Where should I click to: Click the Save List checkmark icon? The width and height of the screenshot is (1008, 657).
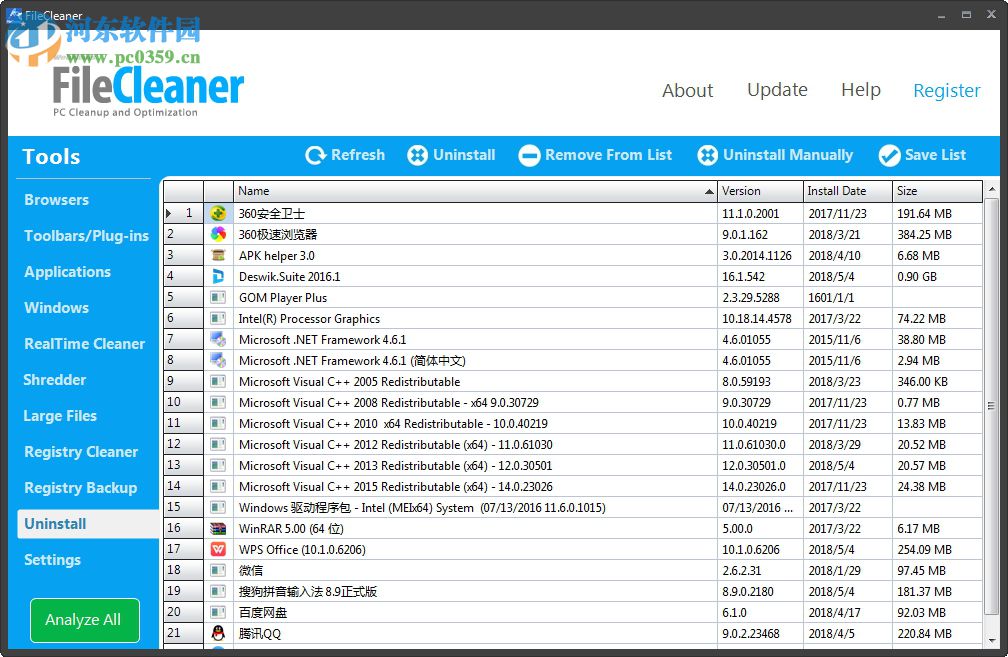tap(889, 155)
